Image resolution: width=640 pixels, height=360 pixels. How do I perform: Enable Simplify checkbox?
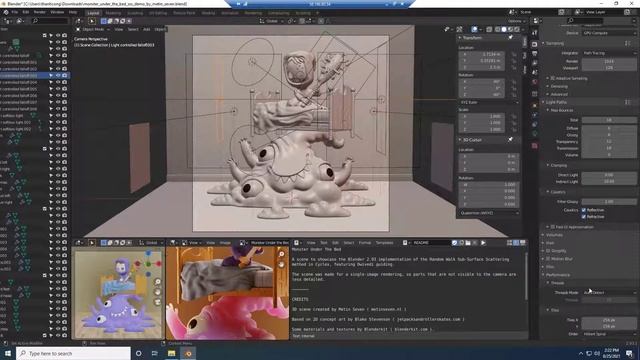click(x=548, y=251)
